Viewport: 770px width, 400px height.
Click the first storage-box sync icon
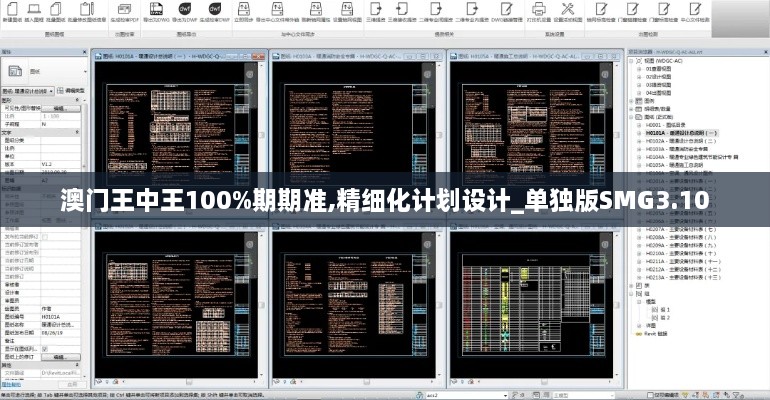[x=244, y=9]
